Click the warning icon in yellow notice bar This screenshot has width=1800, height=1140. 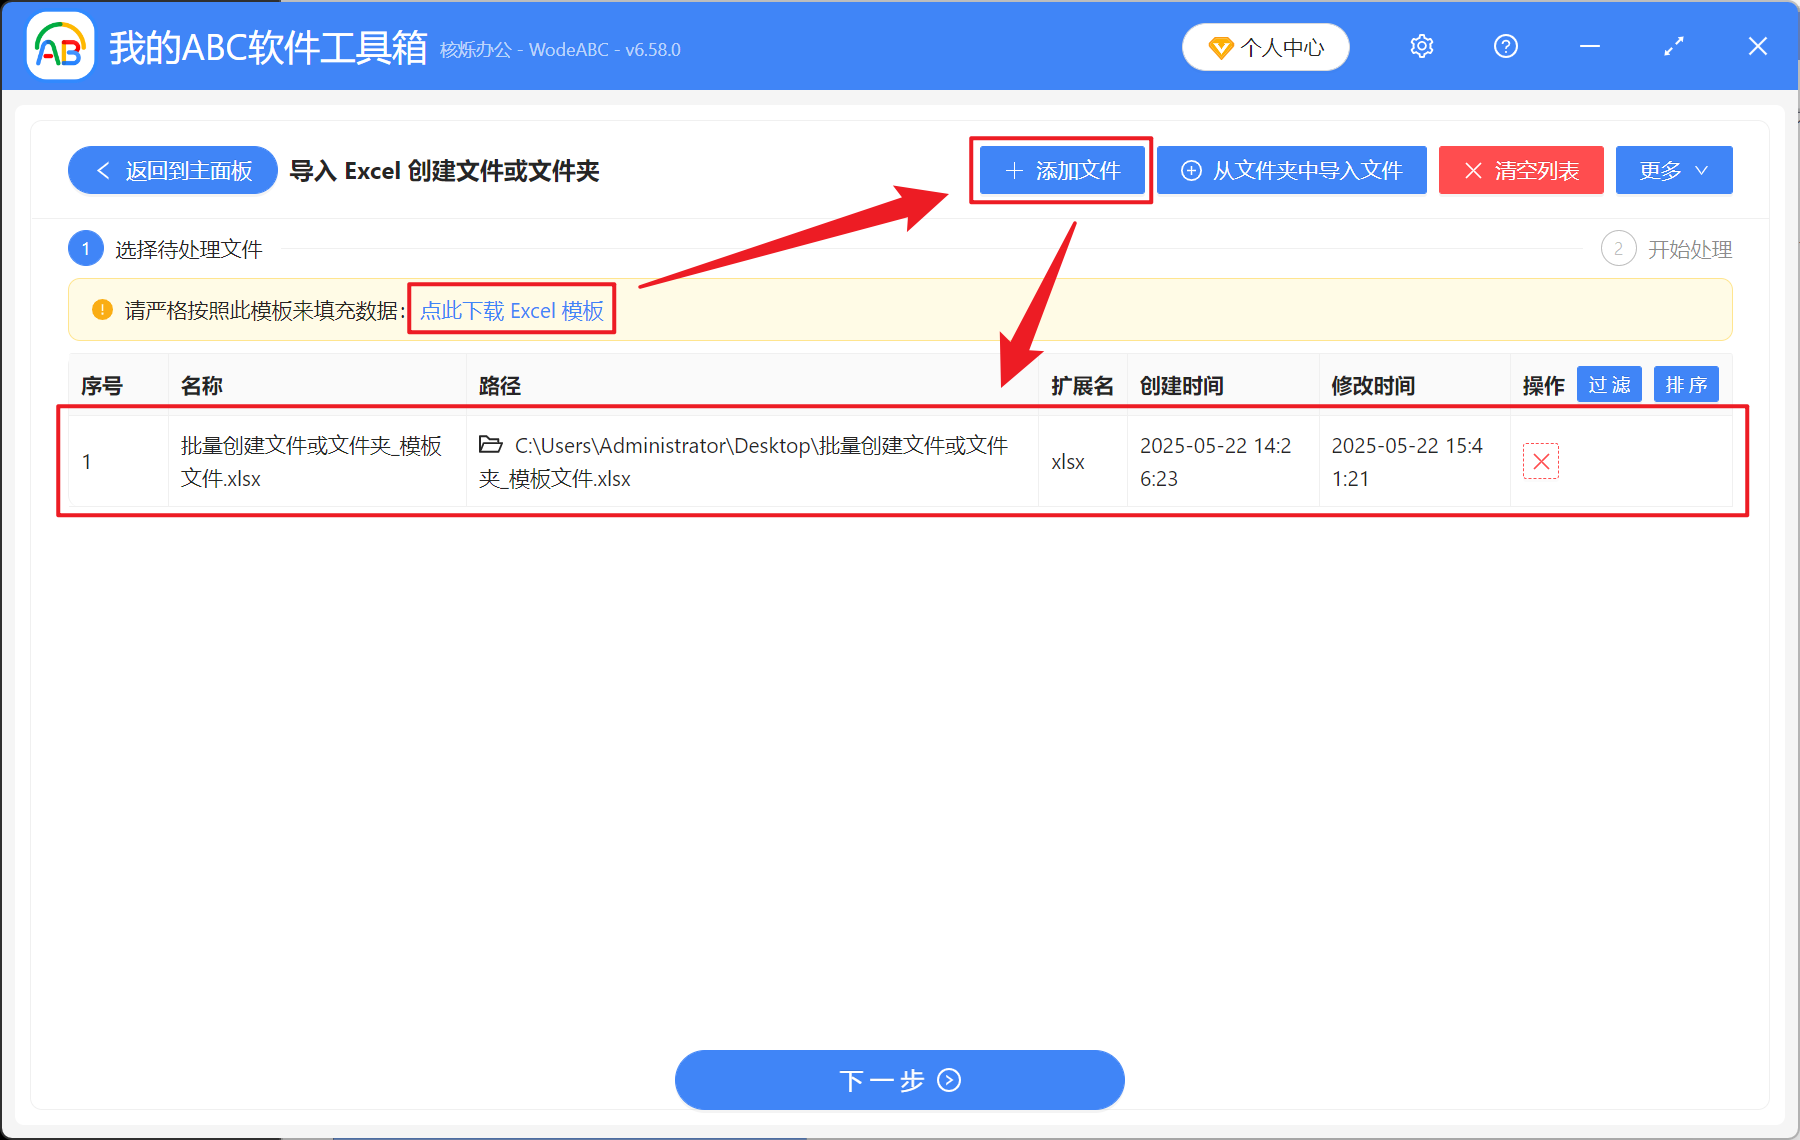click(100, 310)
